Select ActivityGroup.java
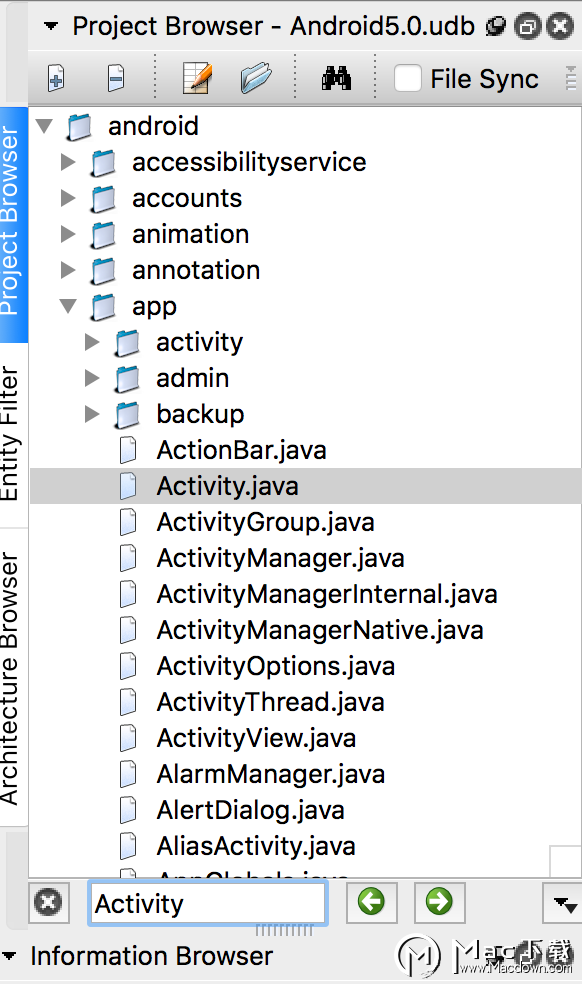Viewport: 582px width, 984px height. tap(266, 522)
